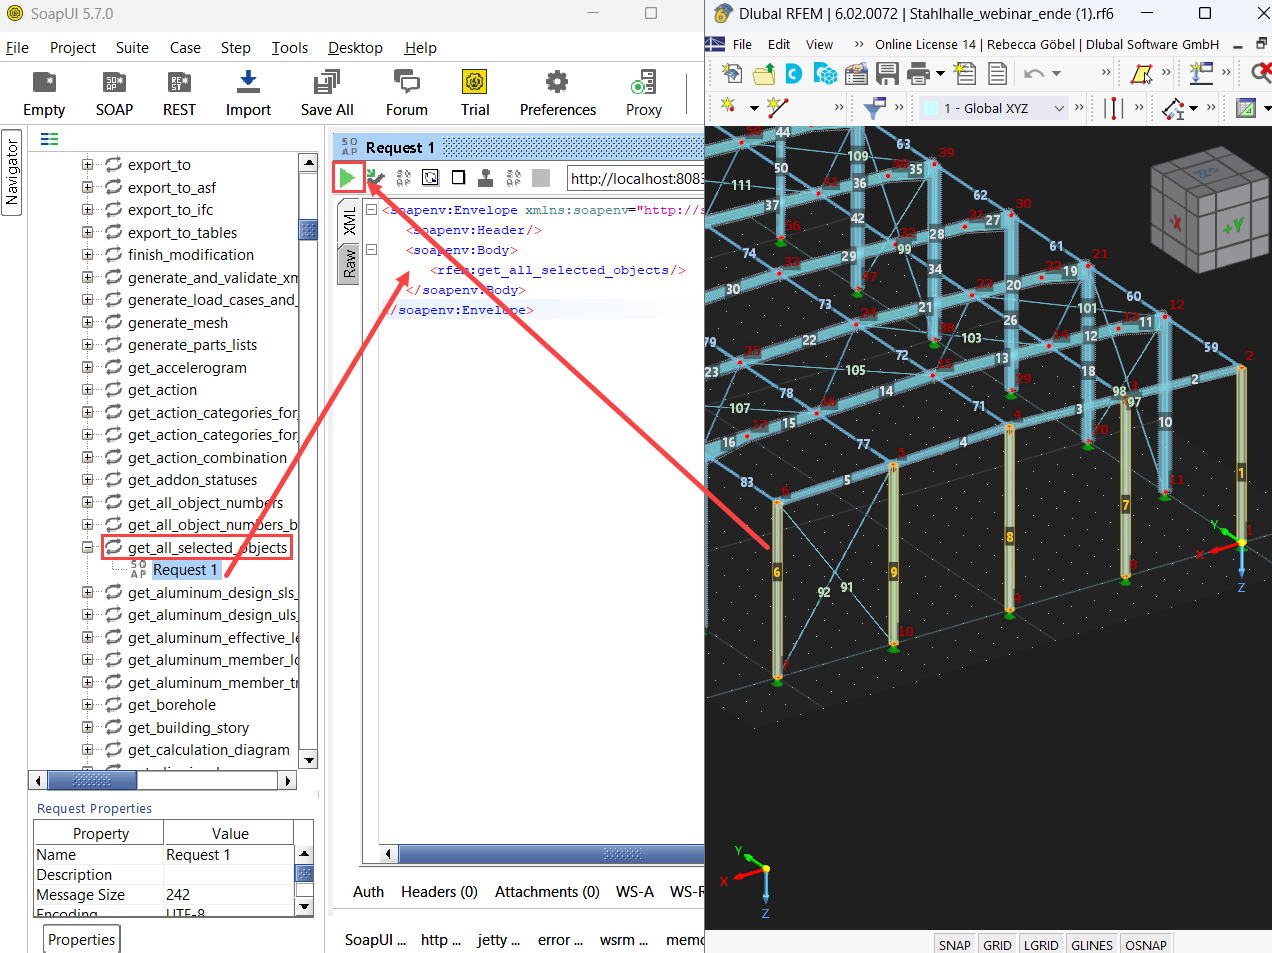This screenshot has height=953, width=1272.
Task: Open SoapUI Preferences from the toolbar
Action: [557, 93]
